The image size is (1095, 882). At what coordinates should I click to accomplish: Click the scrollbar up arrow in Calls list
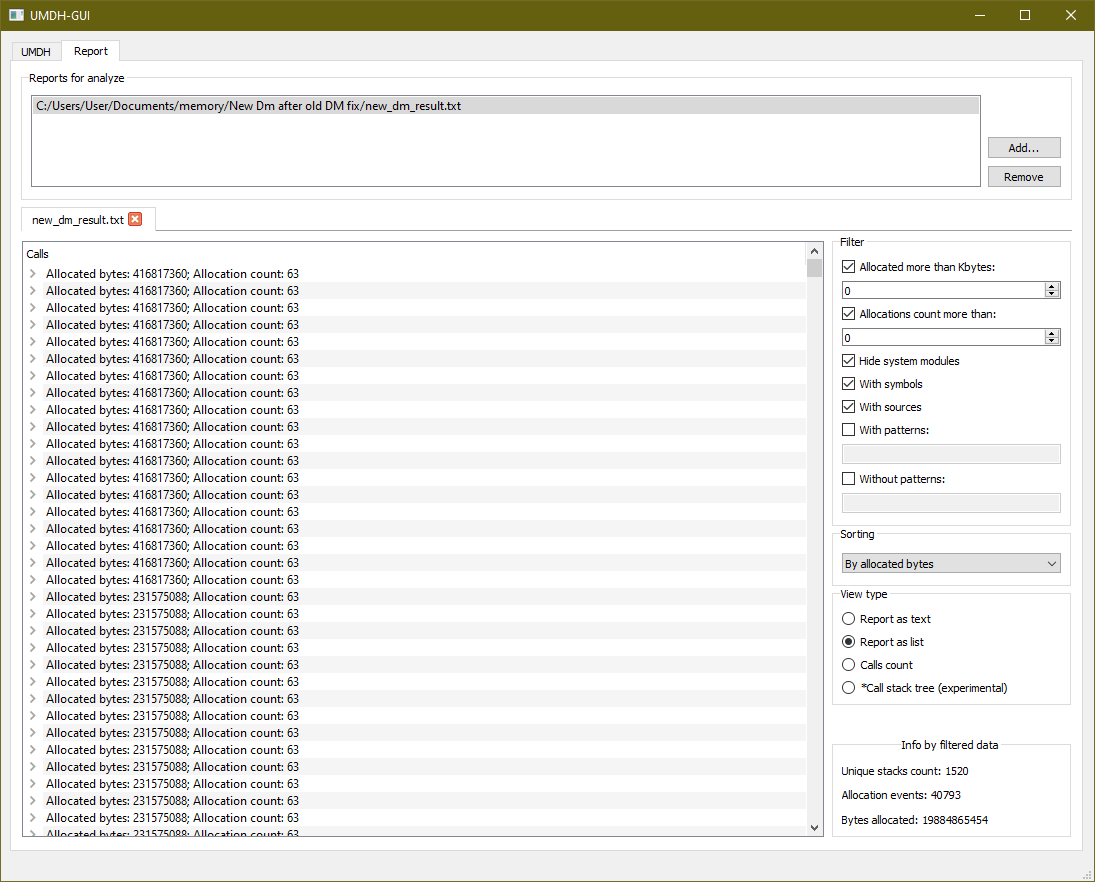(813, 251)
